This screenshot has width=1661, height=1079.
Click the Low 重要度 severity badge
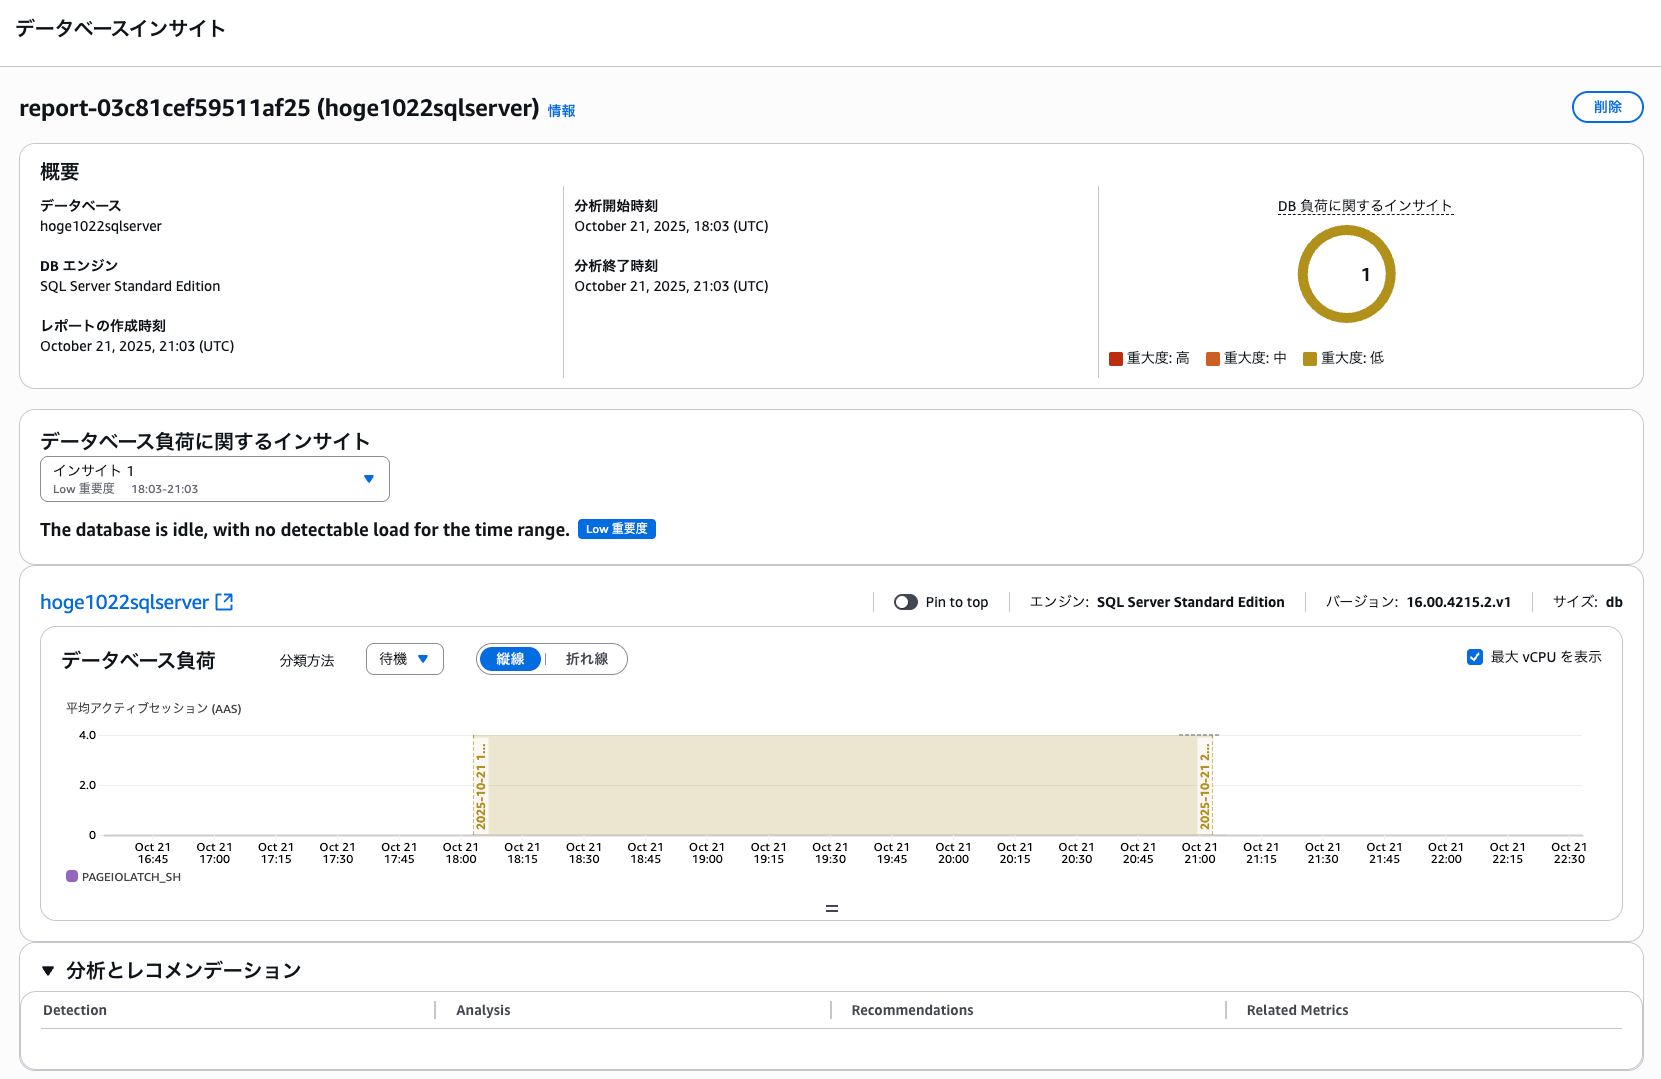tap(616, 529)
